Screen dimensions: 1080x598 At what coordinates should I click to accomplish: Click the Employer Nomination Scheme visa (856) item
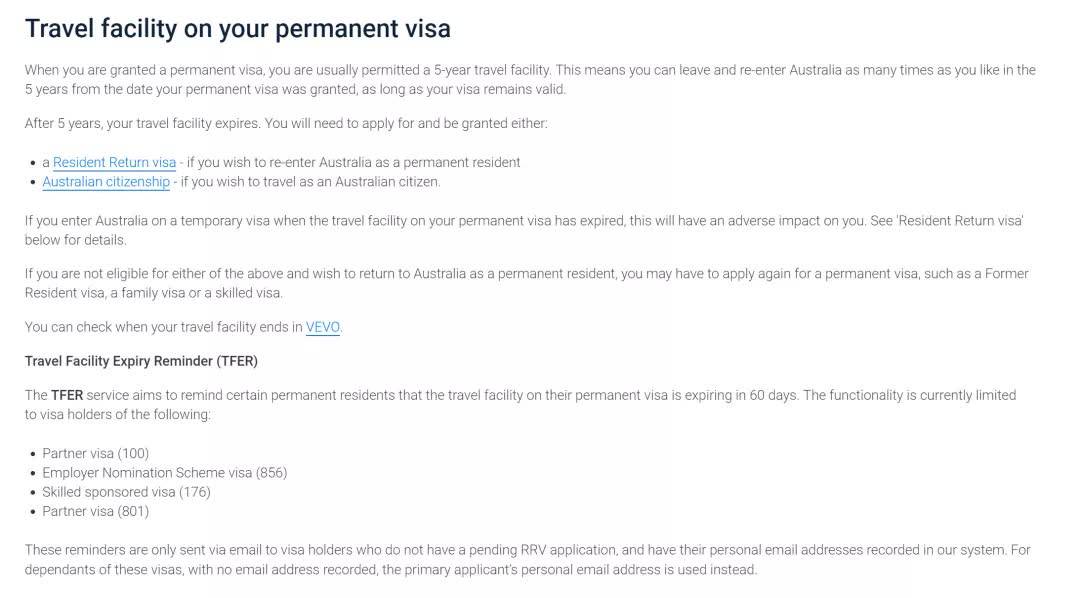165,473
